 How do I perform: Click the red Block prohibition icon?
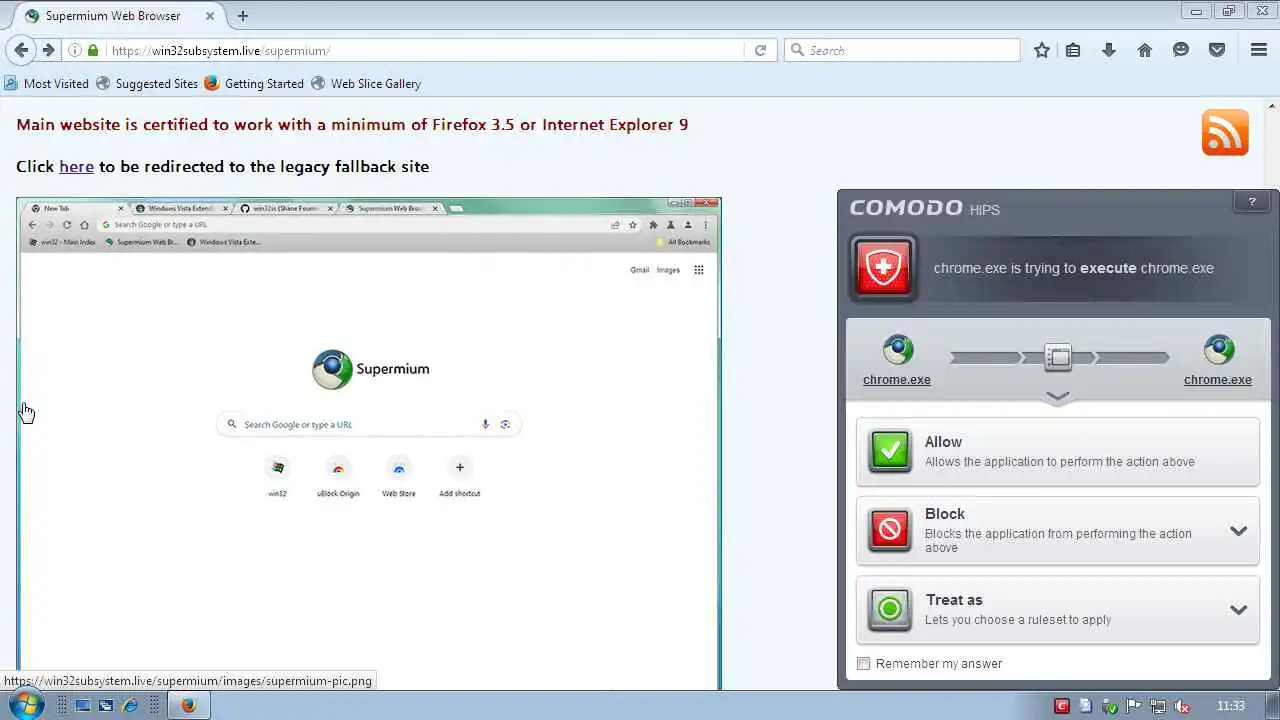[889, 530]
